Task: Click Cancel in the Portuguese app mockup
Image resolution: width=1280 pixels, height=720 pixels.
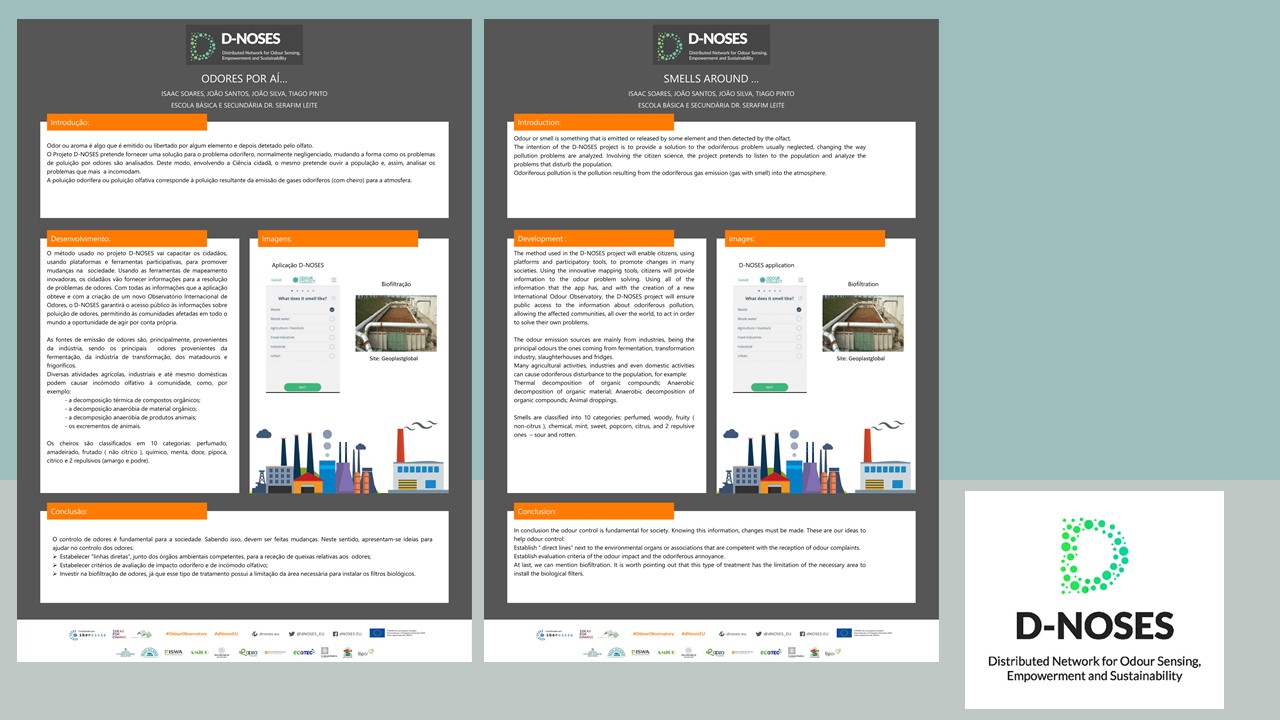Action: coord(276,280)
